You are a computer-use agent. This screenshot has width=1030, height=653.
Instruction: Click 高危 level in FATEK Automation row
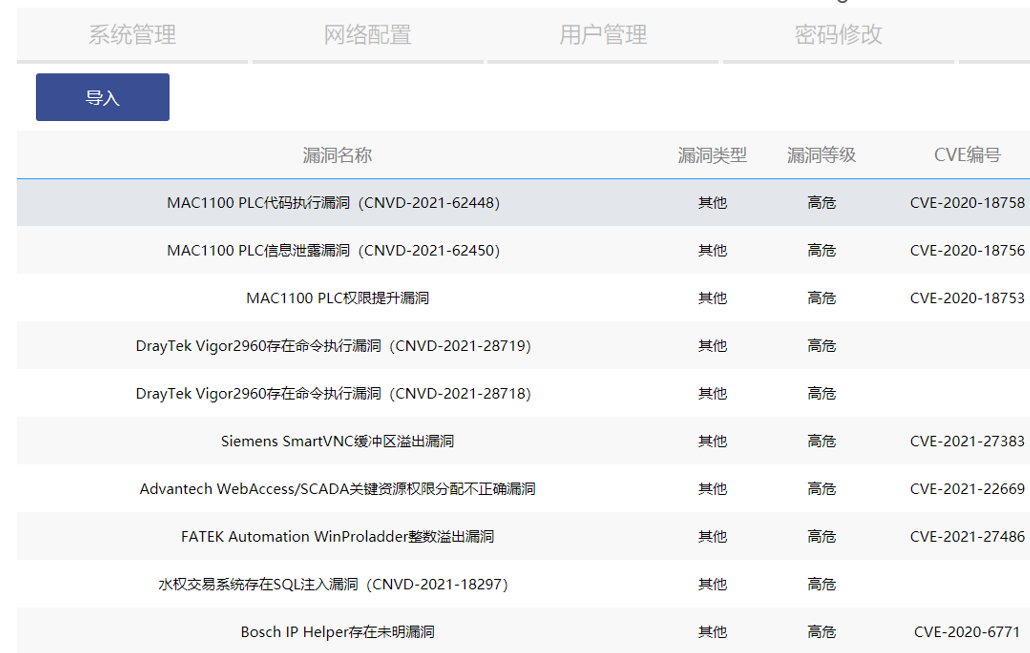[x=821, y=537]
